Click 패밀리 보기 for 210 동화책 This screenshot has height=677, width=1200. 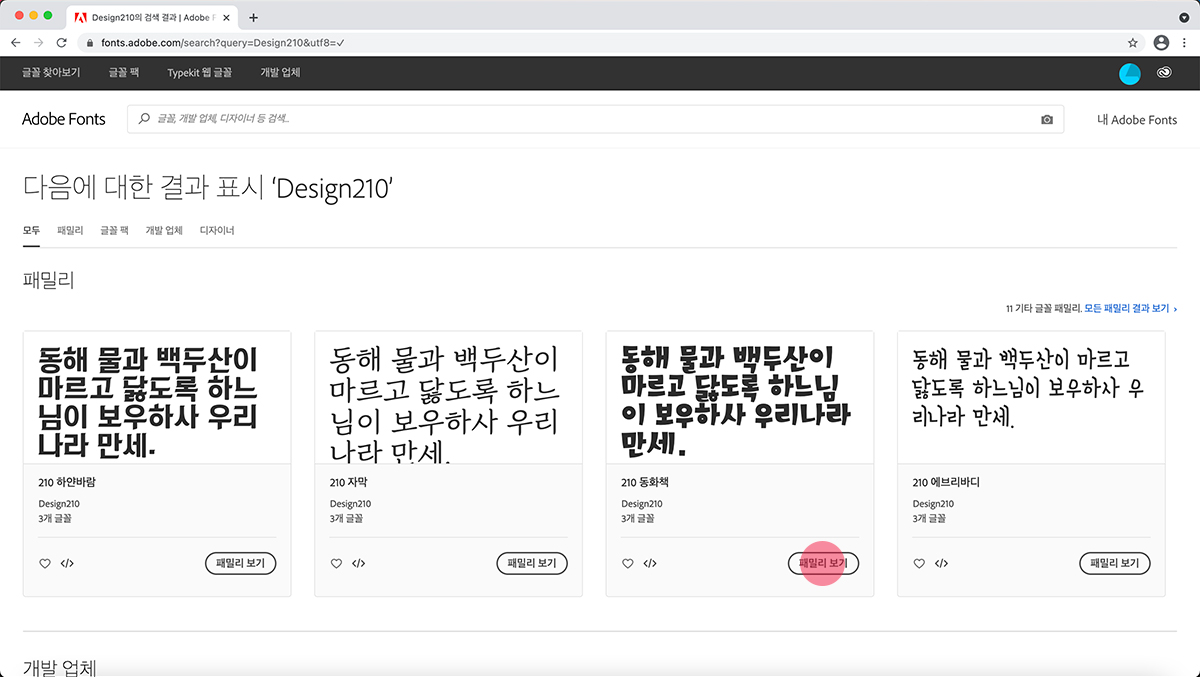(823, 563)
